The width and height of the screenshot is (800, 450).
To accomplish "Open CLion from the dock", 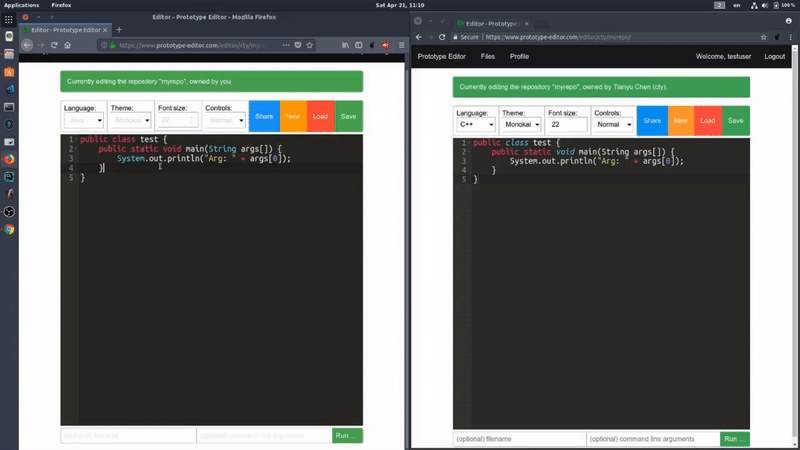I will [x=9, y=177].
